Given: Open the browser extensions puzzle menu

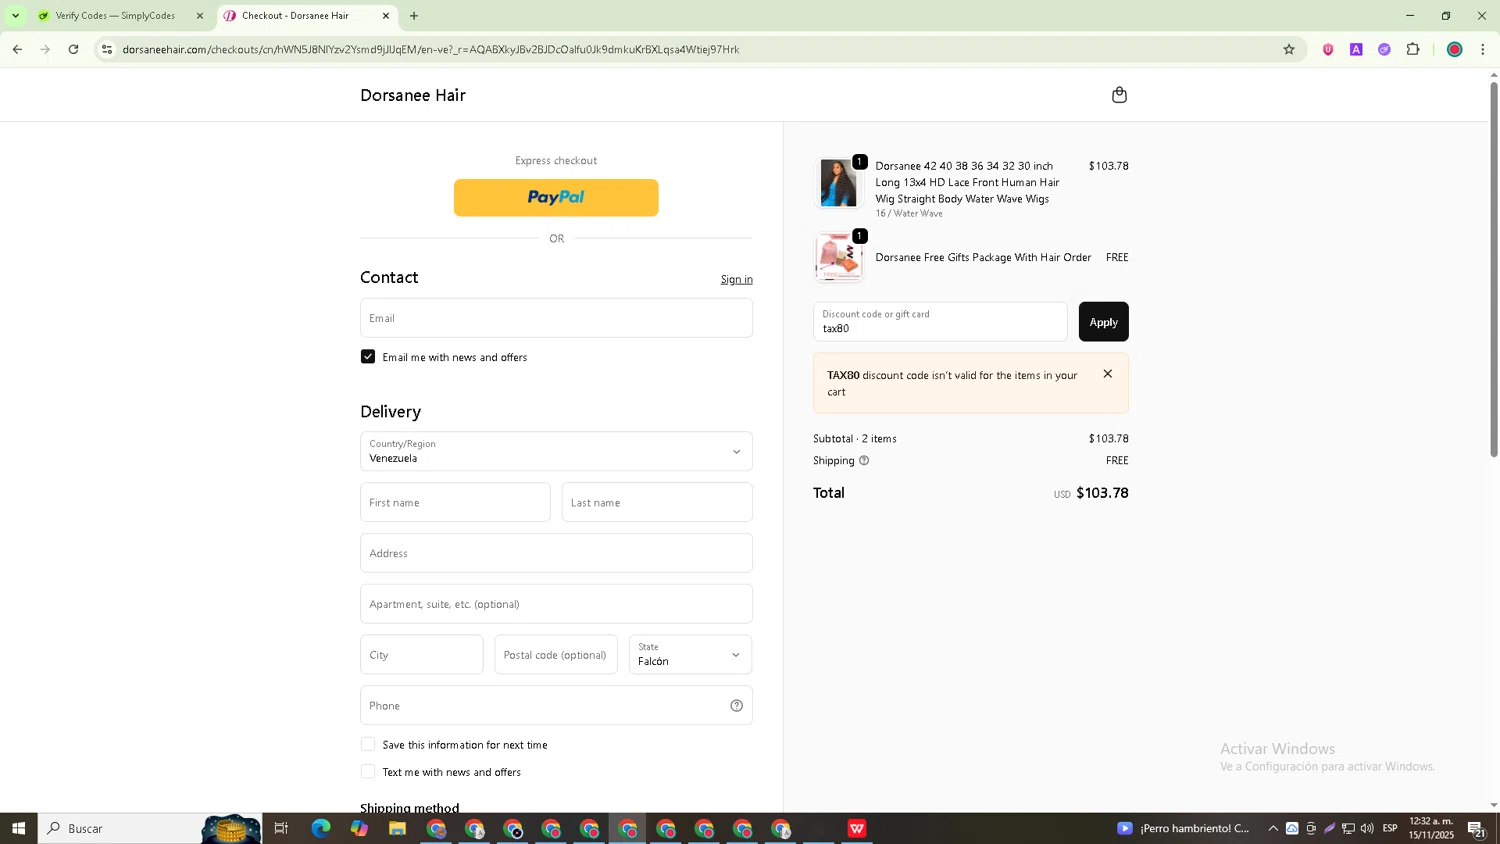Looking at the screenshot, I should coord(1413,49).
